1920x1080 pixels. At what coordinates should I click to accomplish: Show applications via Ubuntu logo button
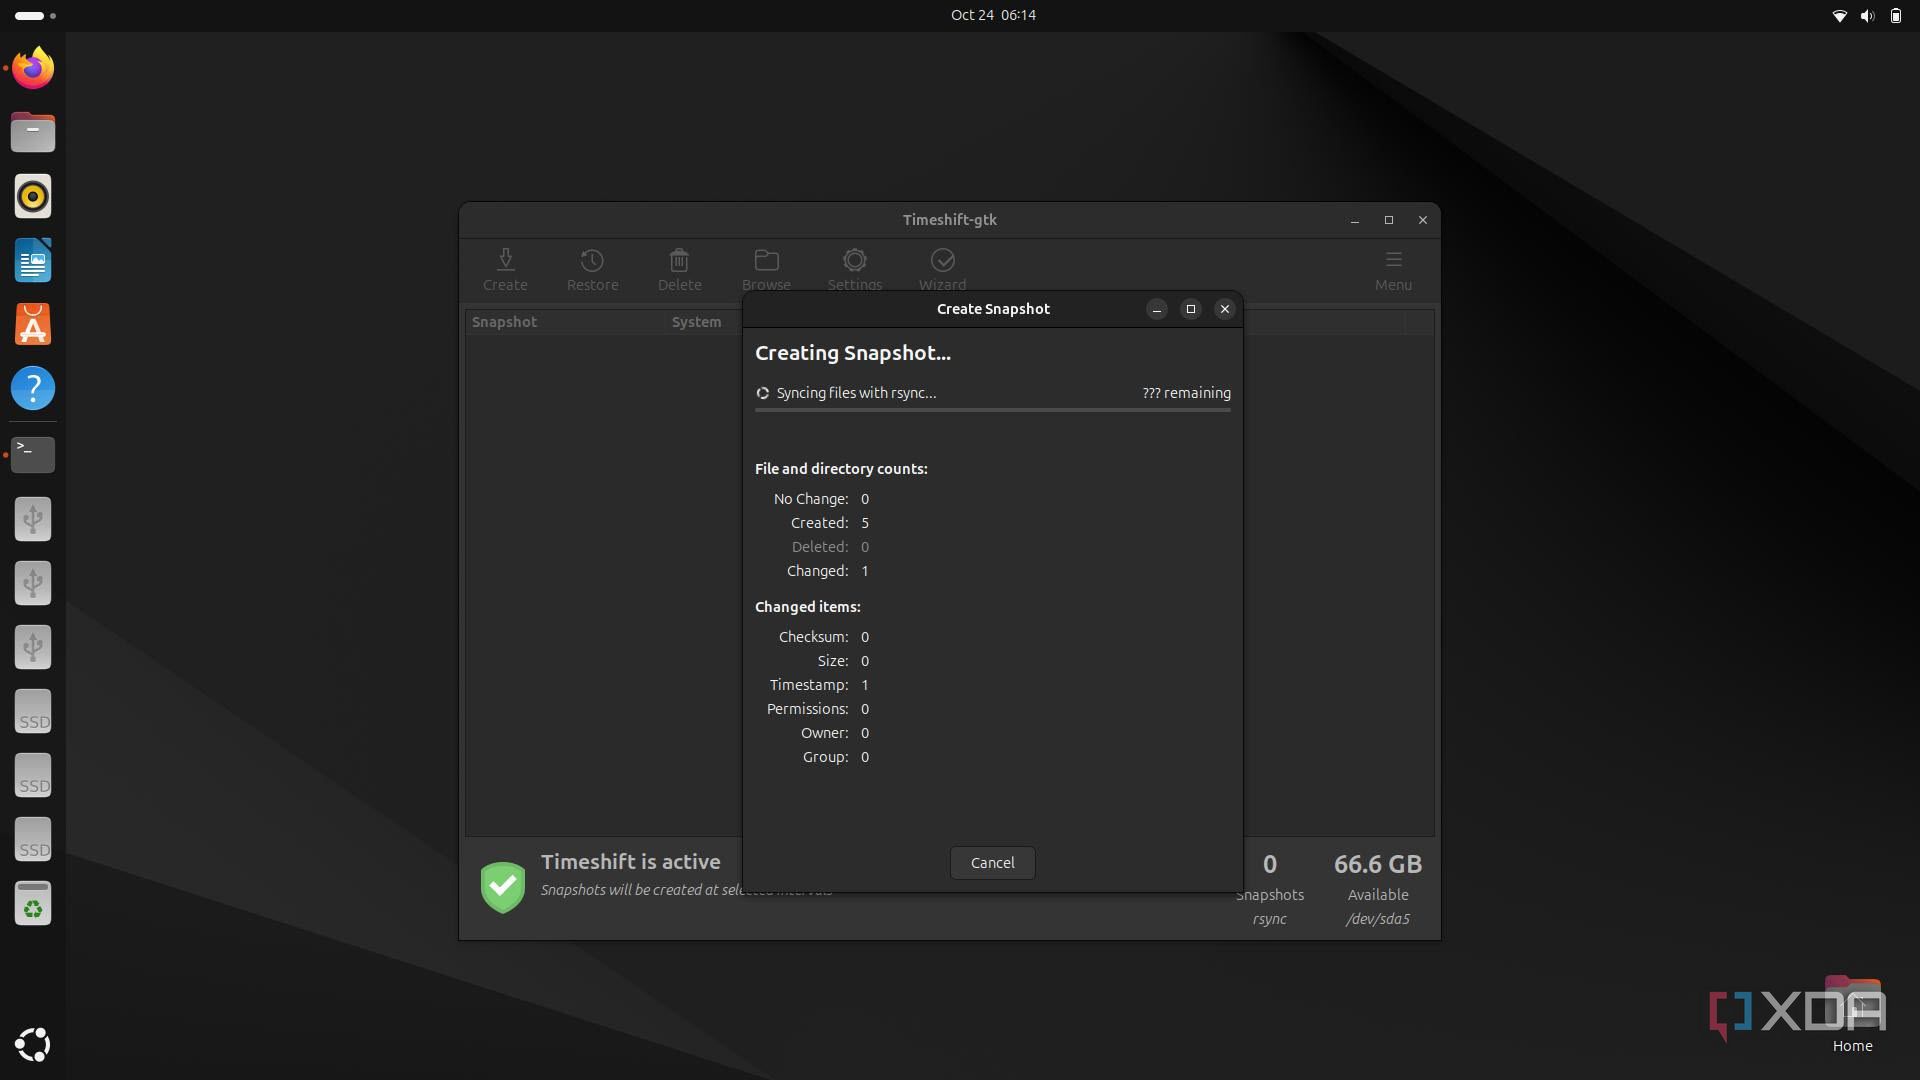[33, 1045]
